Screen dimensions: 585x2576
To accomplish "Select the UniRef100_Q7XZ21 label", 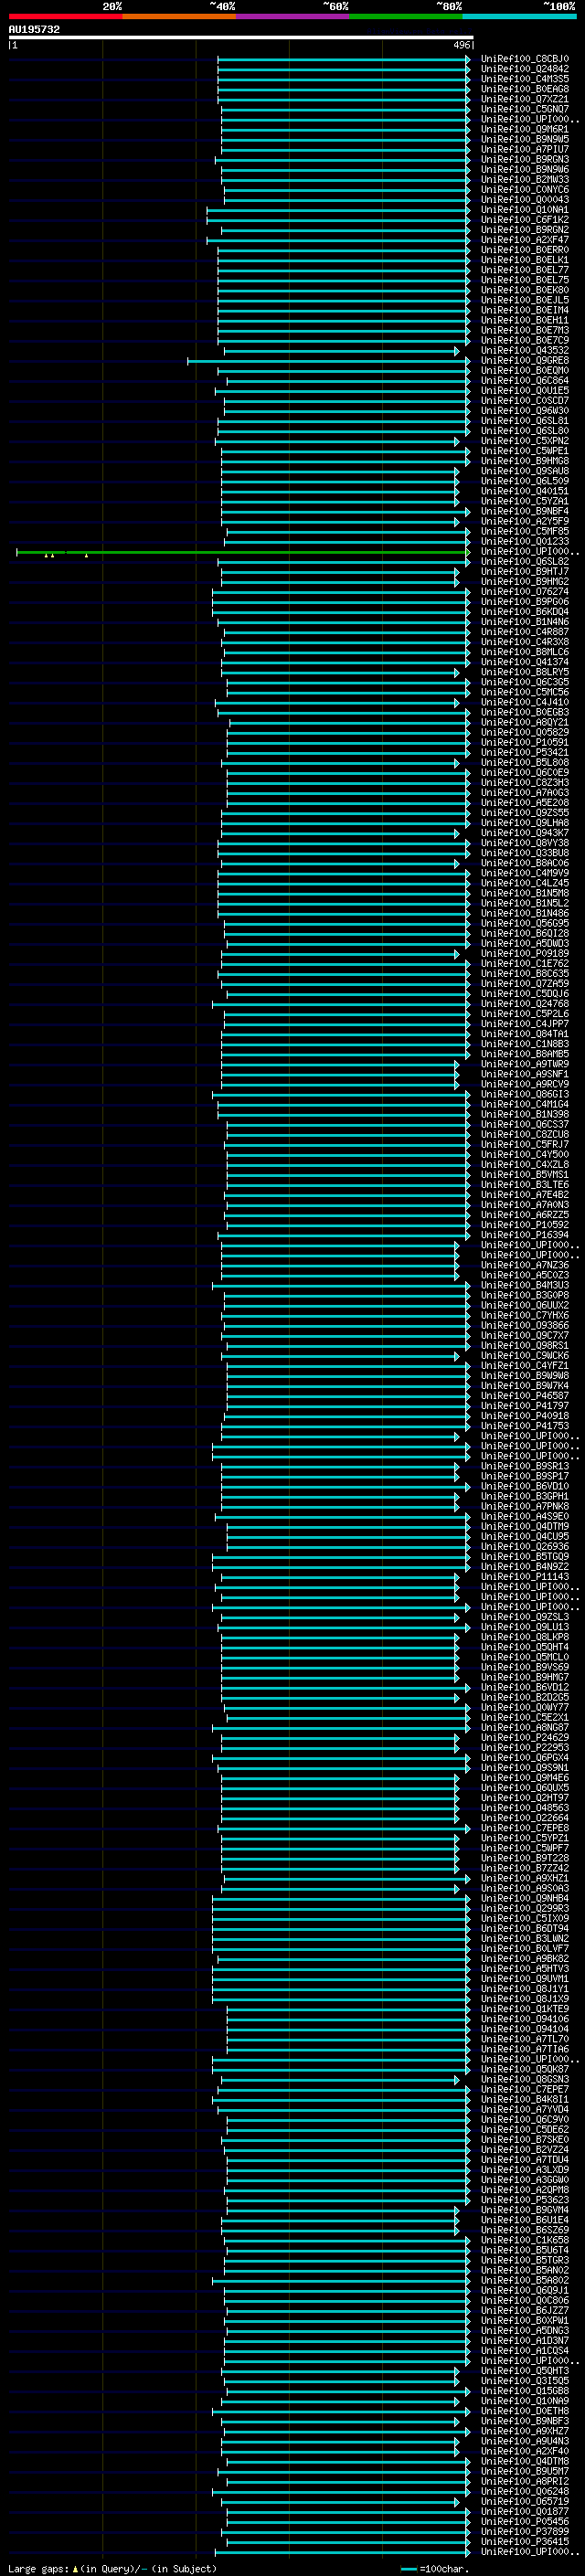I will pyautogui.click(x=525, y=99).
